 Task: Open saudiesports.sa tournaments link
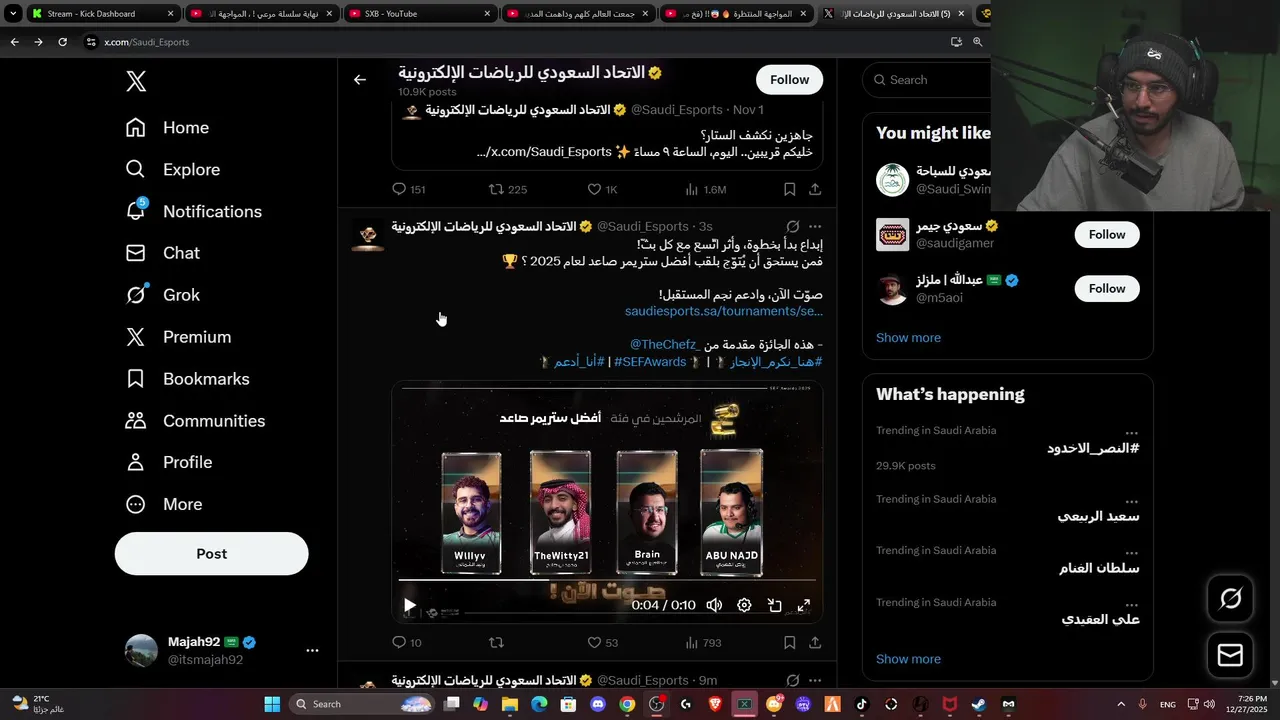pyautogui.click(x=724, y=311)
